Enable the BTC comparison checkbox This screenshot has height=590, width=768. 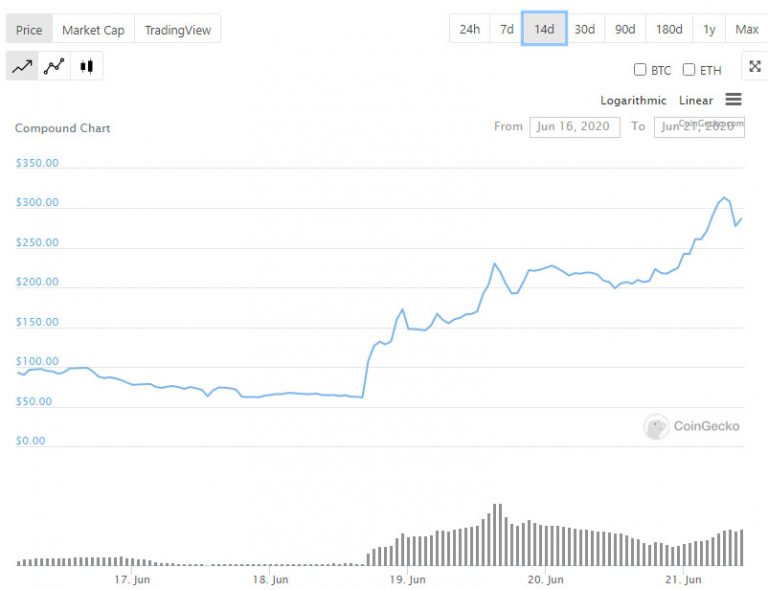point(640,70)
